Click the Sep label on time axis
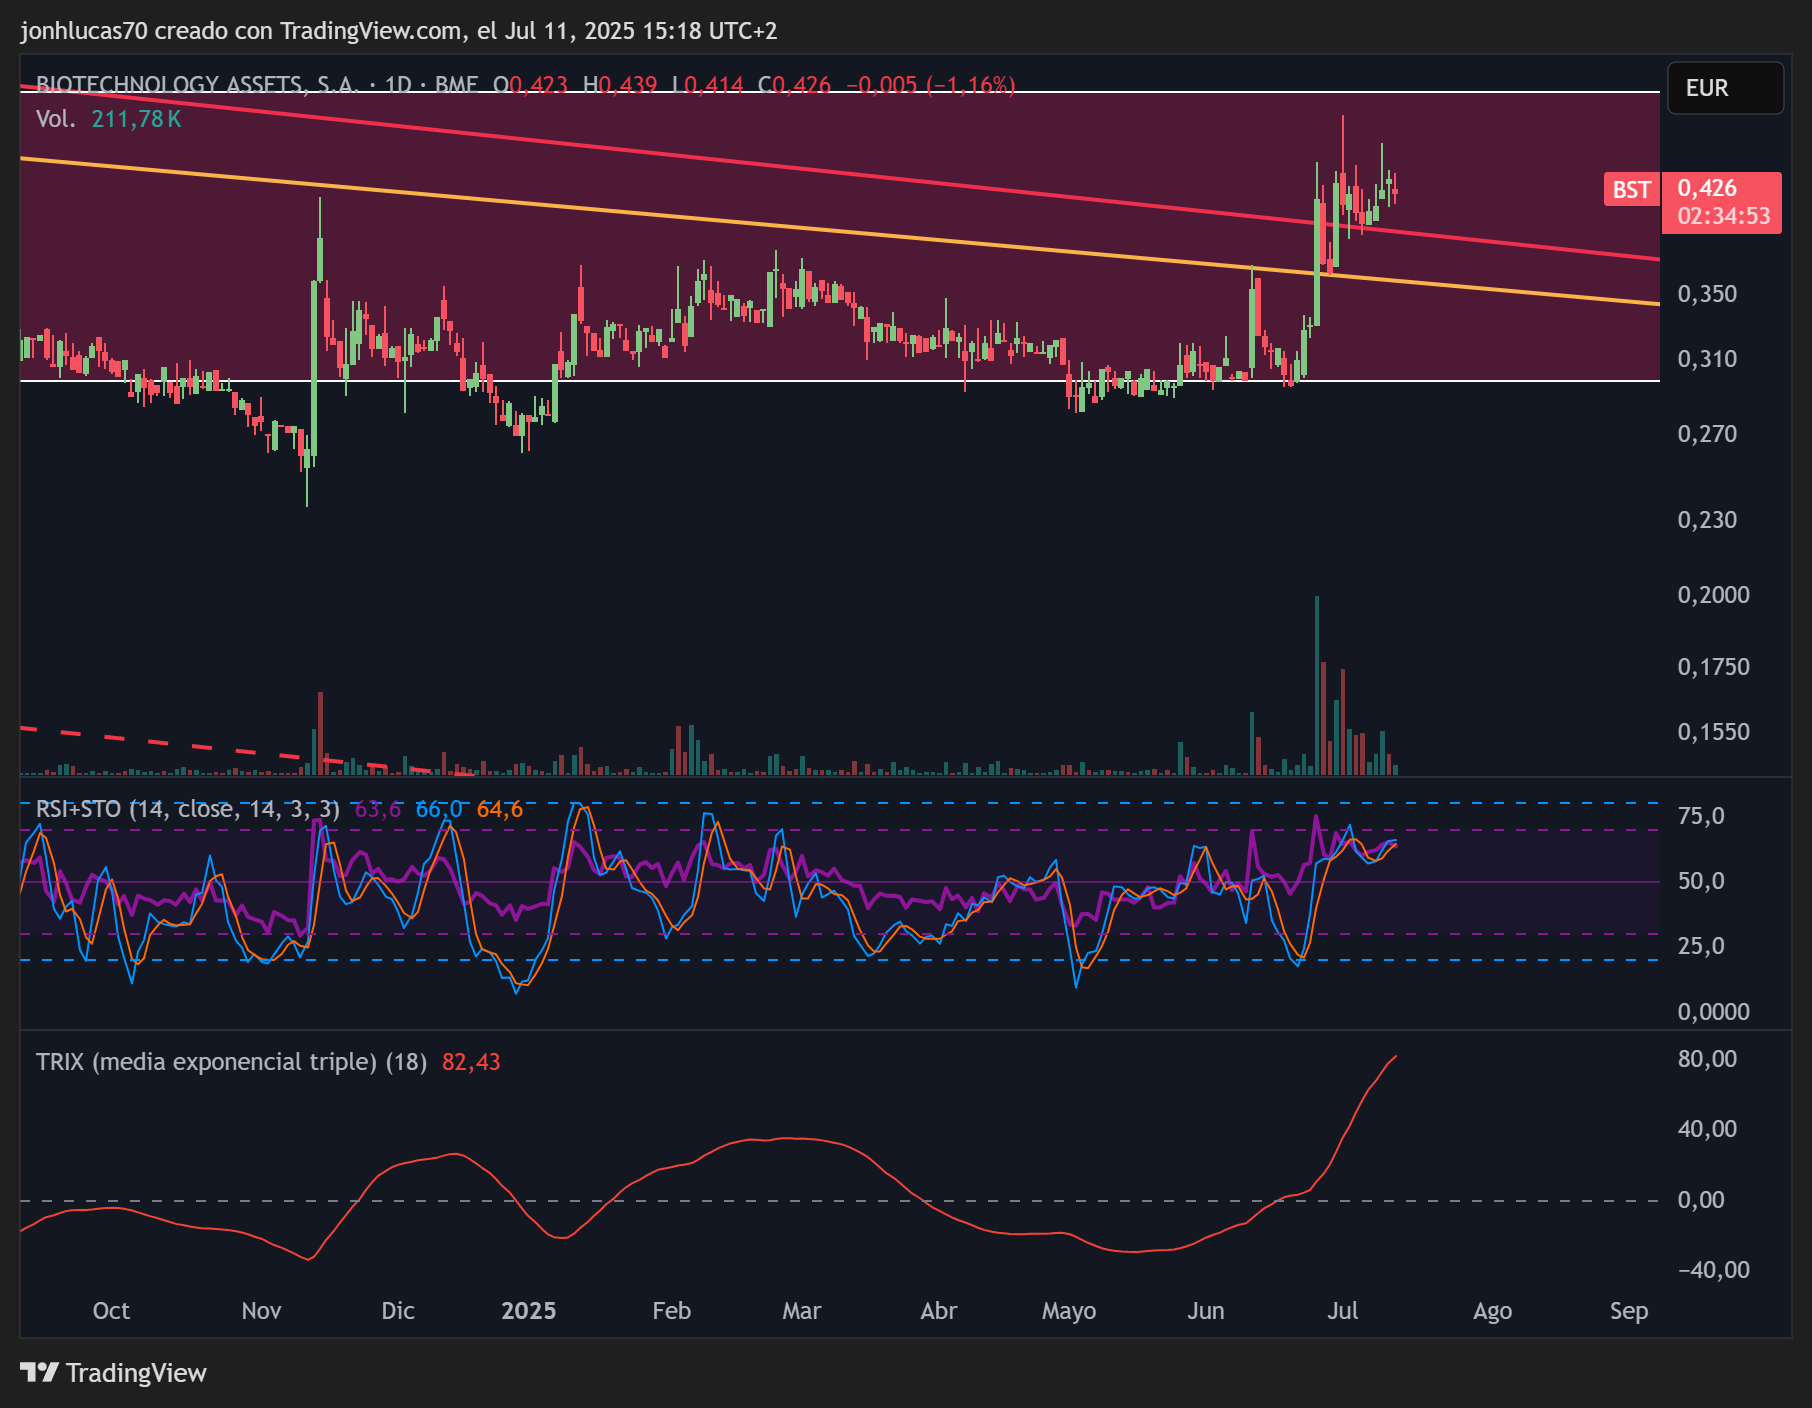 coord(1629,1311)
